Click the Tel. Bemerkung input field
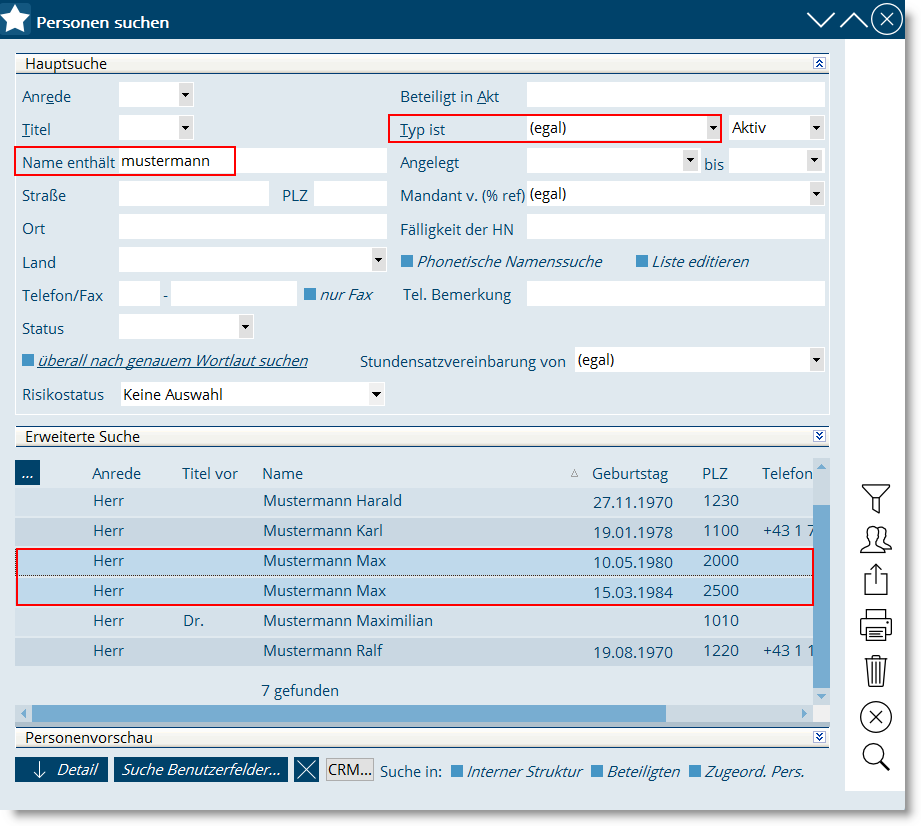This screenshot has height=826, width=921. tap(675, 294)
